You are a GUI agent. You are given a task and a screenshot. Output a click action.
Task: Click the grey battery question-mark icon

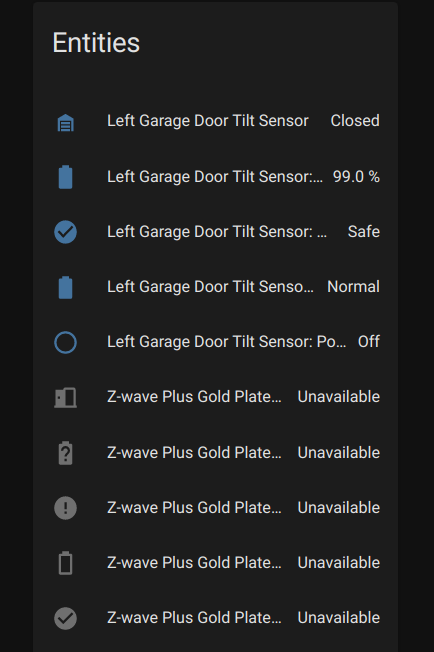pyautogui.click(x=65, y=453)
